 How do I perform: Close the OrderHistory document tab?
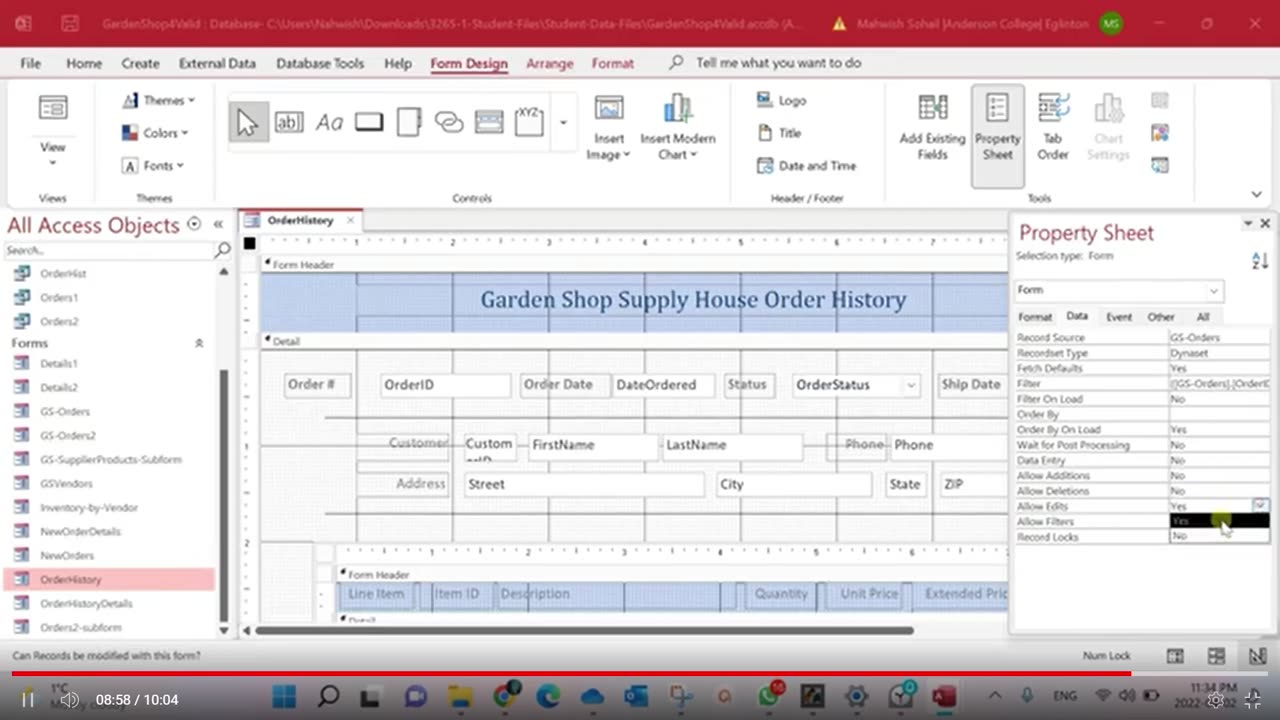tap(351, 220)
